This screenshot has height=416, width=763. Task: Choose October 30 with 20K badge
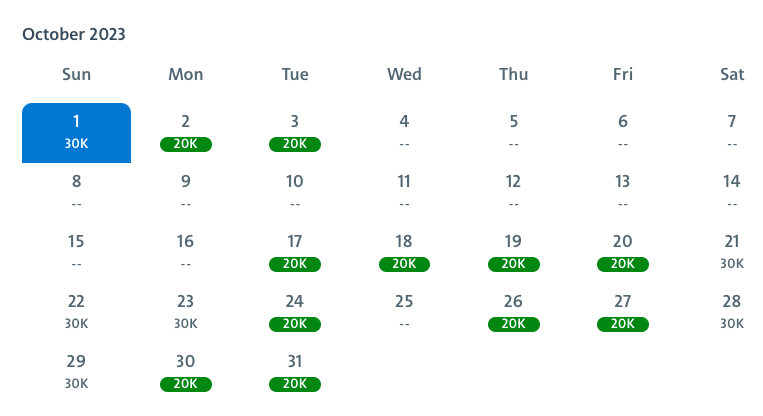tap(185, 372)
